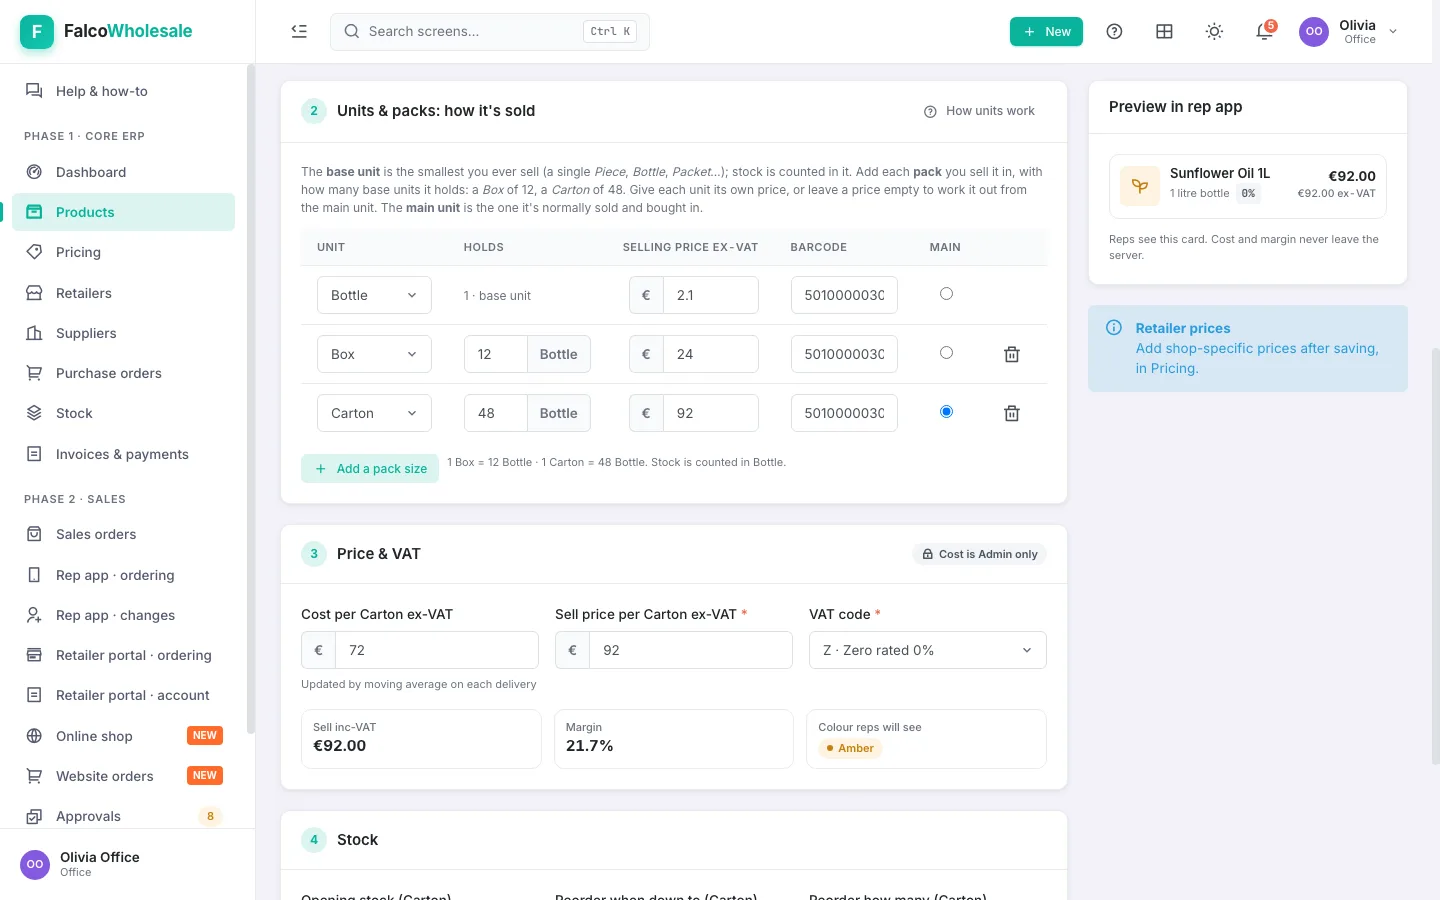Click the sidebar scrollbar
The width and height of the screenshot is (1440, 900).
pos(250,400)
